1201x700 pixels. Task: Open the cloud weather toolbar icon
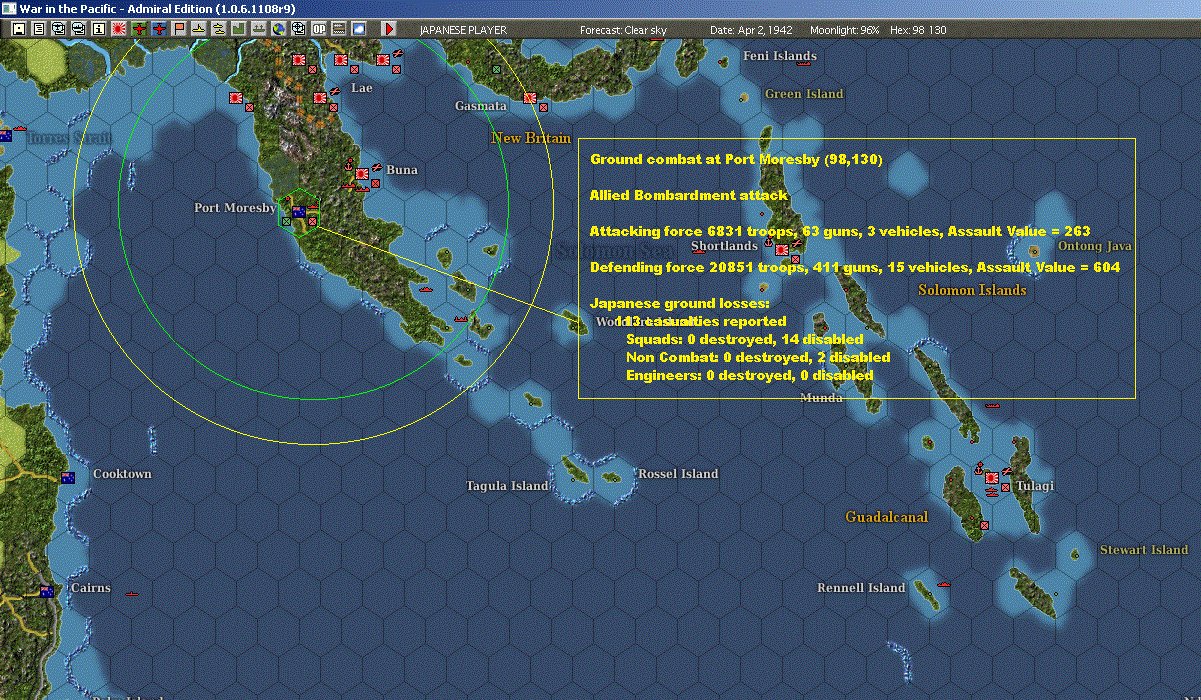(x=358, y=29)
